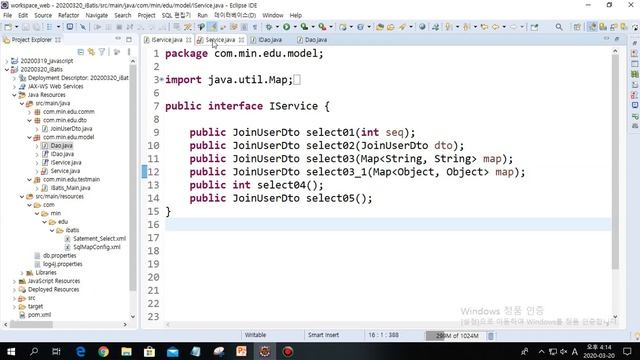Expand the Libraries node
Viewport: 640px width, 360px height.
click(22, 273)
